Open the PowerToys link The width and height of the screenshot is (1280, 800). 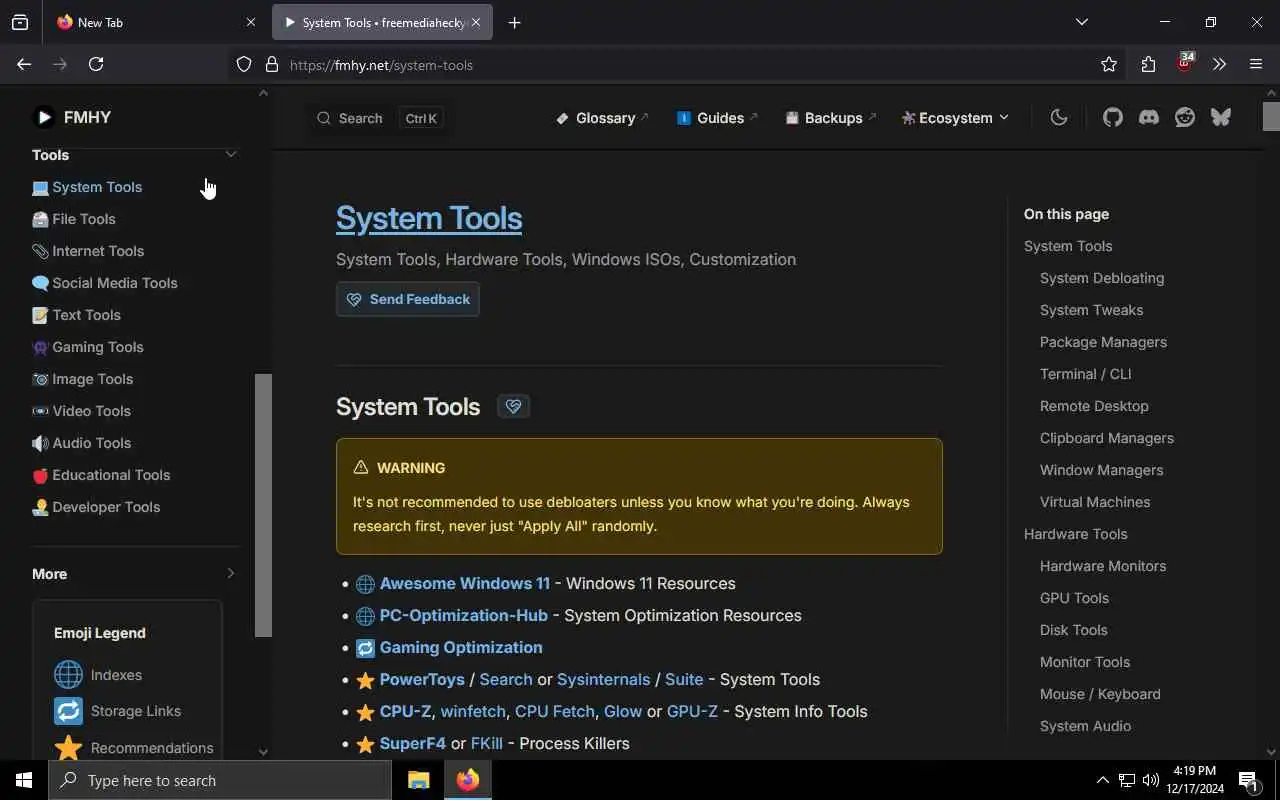point(422,679)
